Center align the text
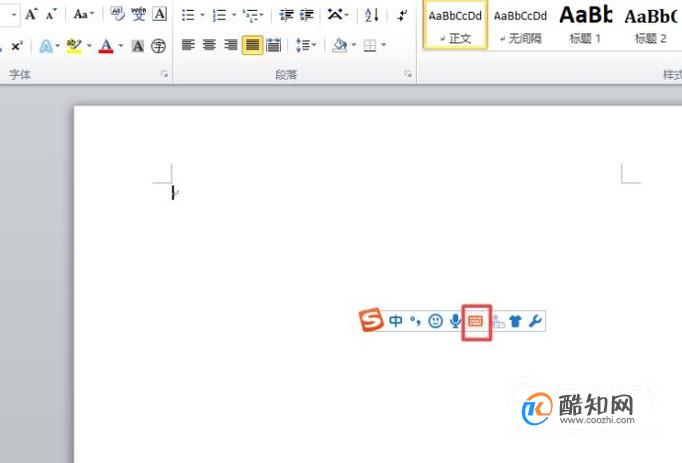The image size is (682, 463). click(x=209, y=45)
